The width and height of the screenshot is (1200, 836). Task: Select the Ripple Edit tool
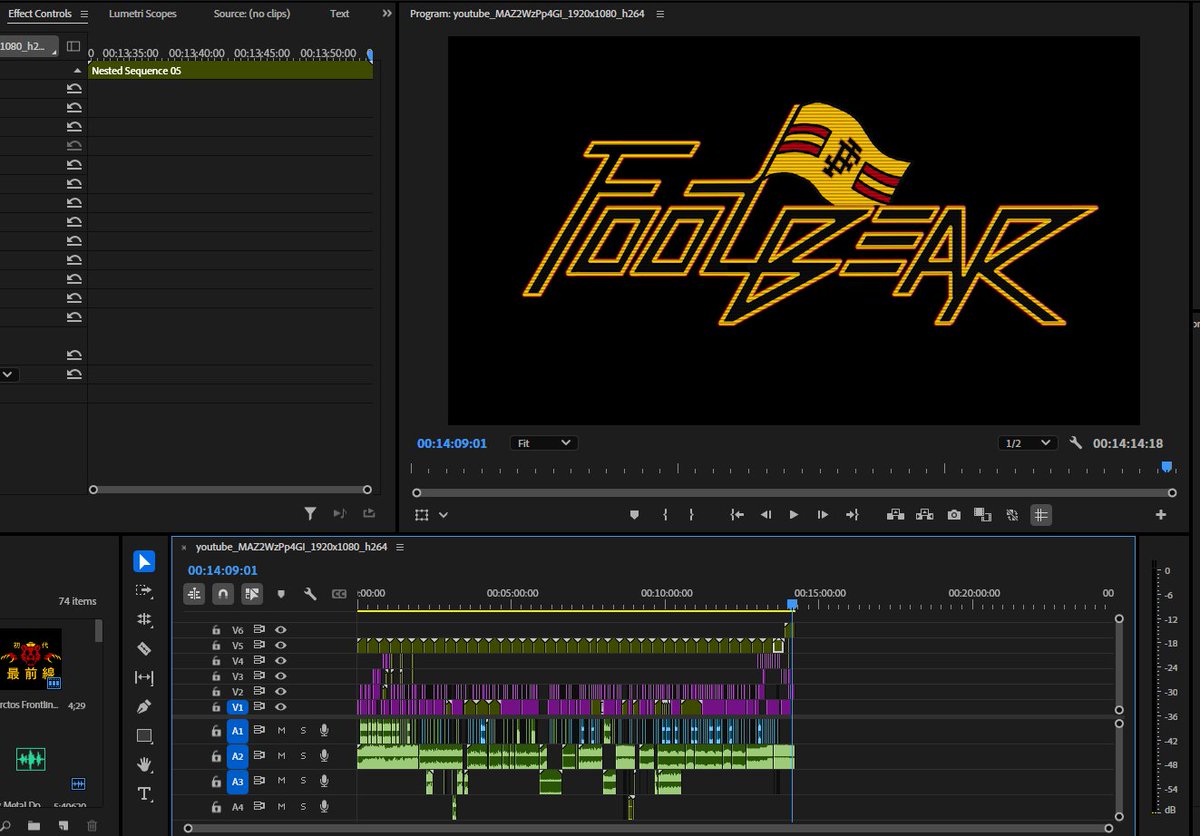click(144, 620)
